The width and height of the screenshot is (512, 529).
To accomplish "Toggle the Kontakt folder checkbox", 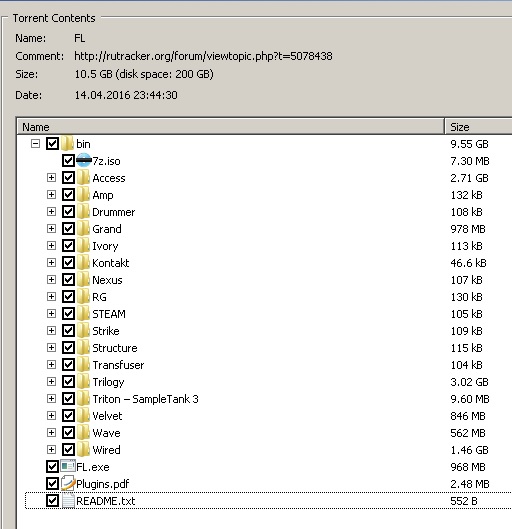I will pos(68,262).
